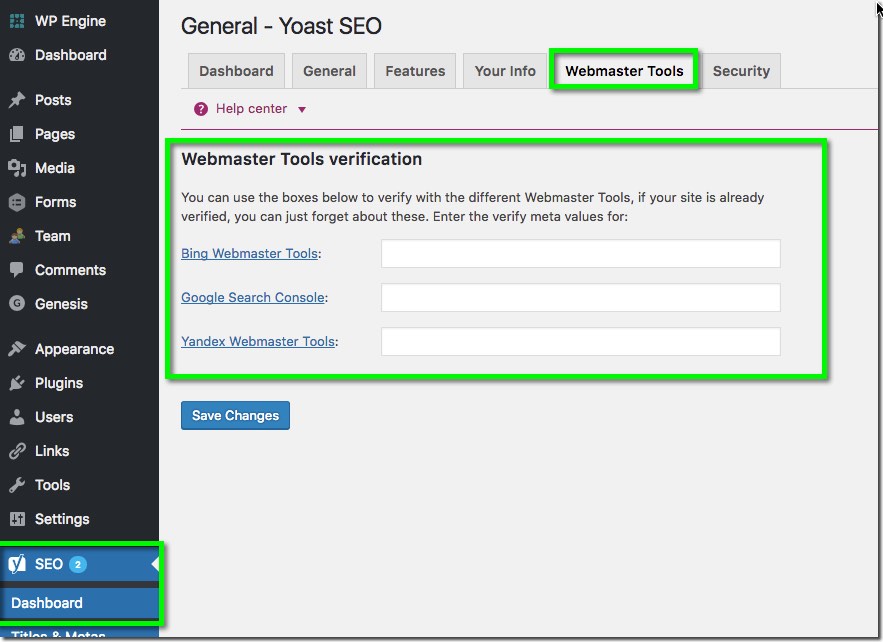
Task: Switch to the Features tab
Action: click(414, 70)
